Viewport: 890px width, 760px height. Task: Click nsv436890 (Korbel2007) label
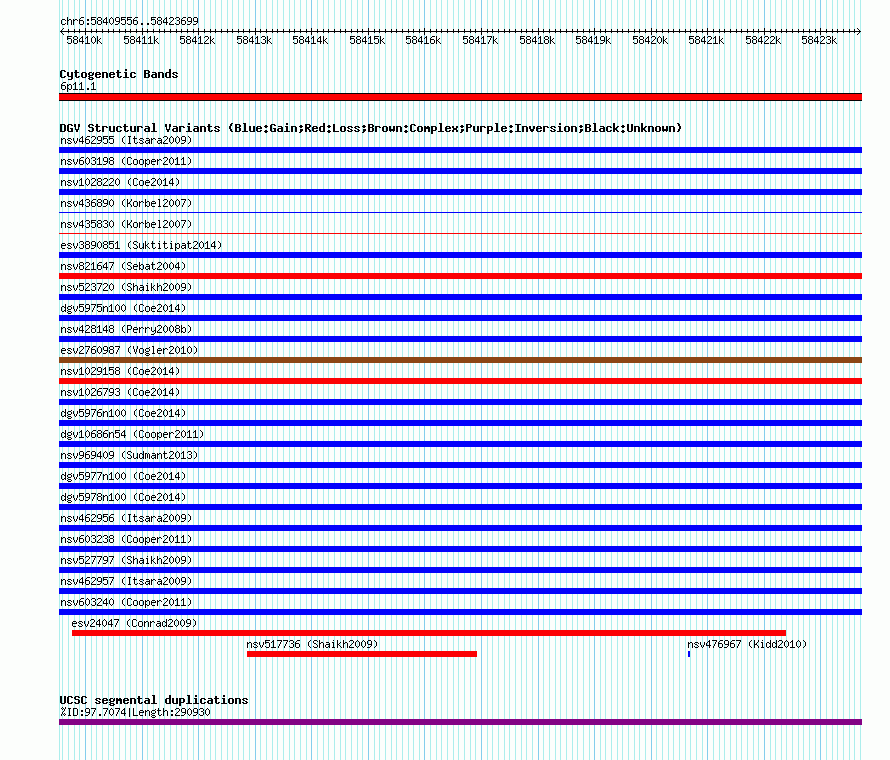tap(126, 203)
